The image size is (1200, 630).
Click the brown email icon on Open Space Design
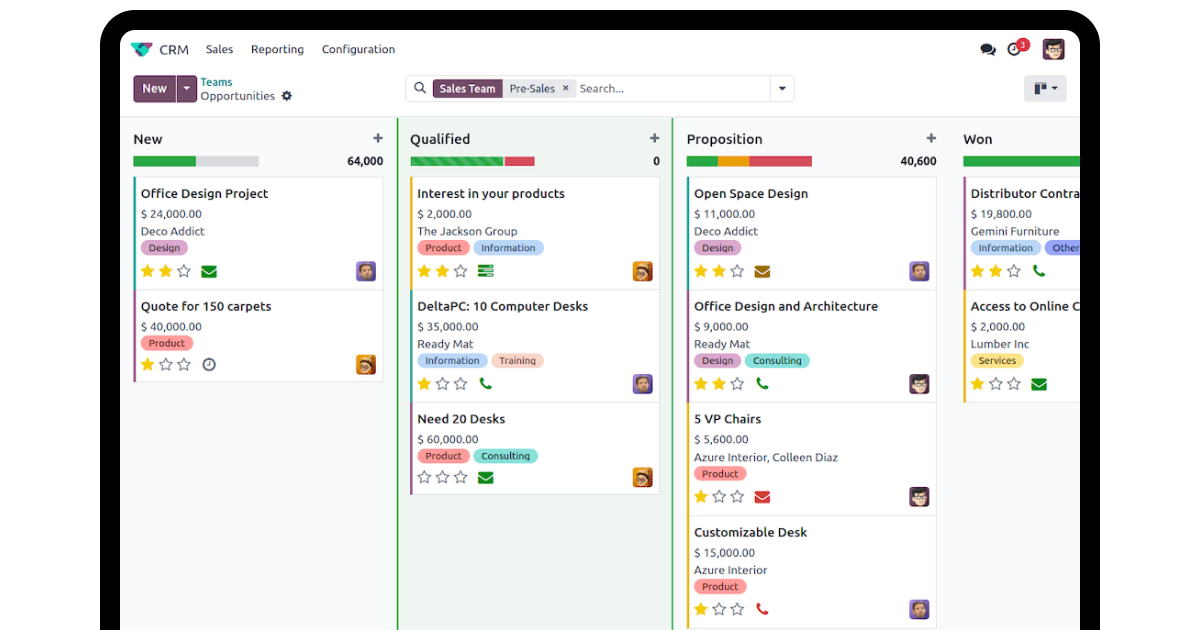coord(762,271)
